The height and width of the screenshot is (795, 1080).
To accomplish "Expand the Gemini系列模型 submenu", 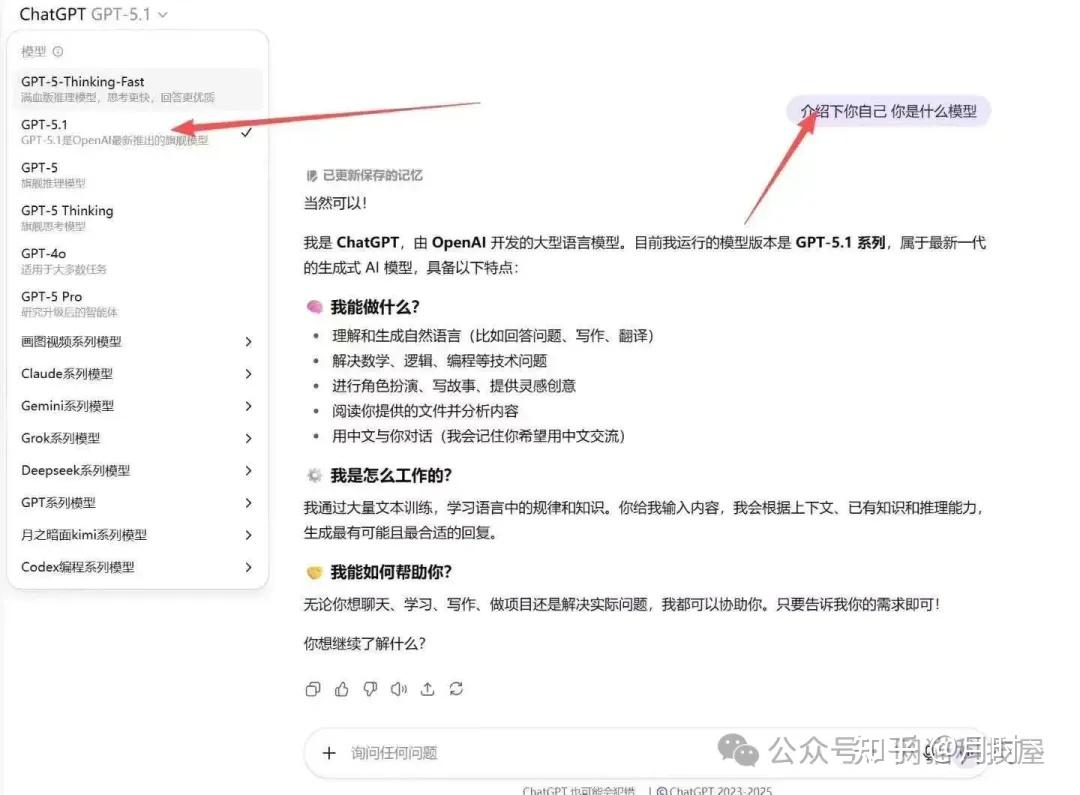I will (137, 406).
